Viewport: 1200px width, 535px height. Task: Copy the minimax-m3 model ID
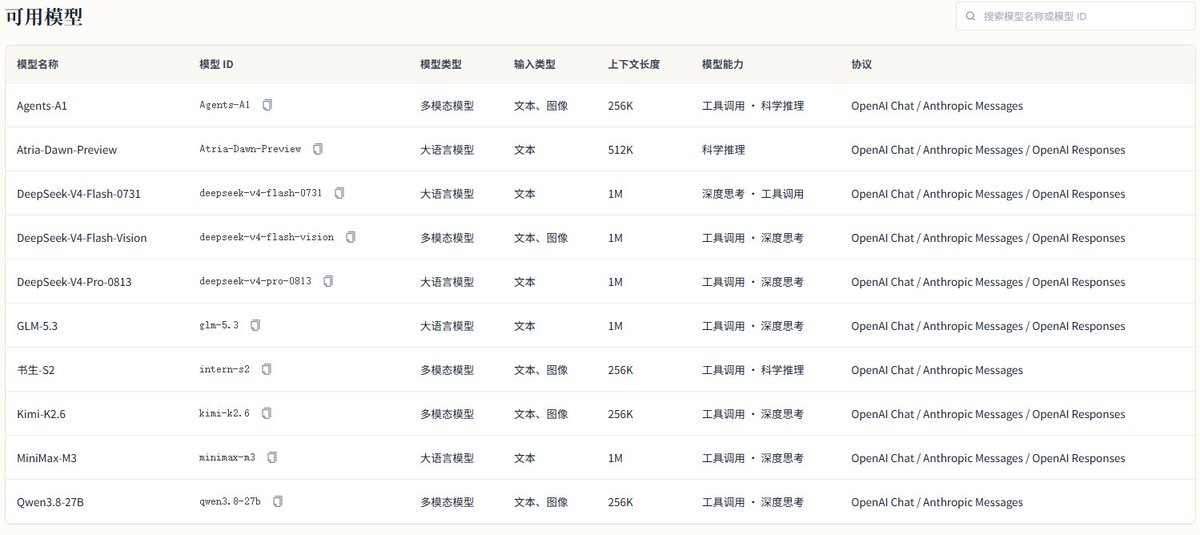coord(272,457)
